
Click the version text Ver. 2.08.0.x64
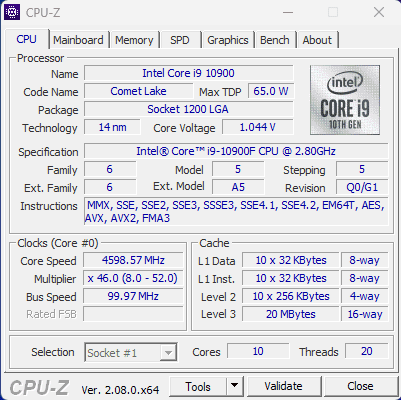coord(120,390)
